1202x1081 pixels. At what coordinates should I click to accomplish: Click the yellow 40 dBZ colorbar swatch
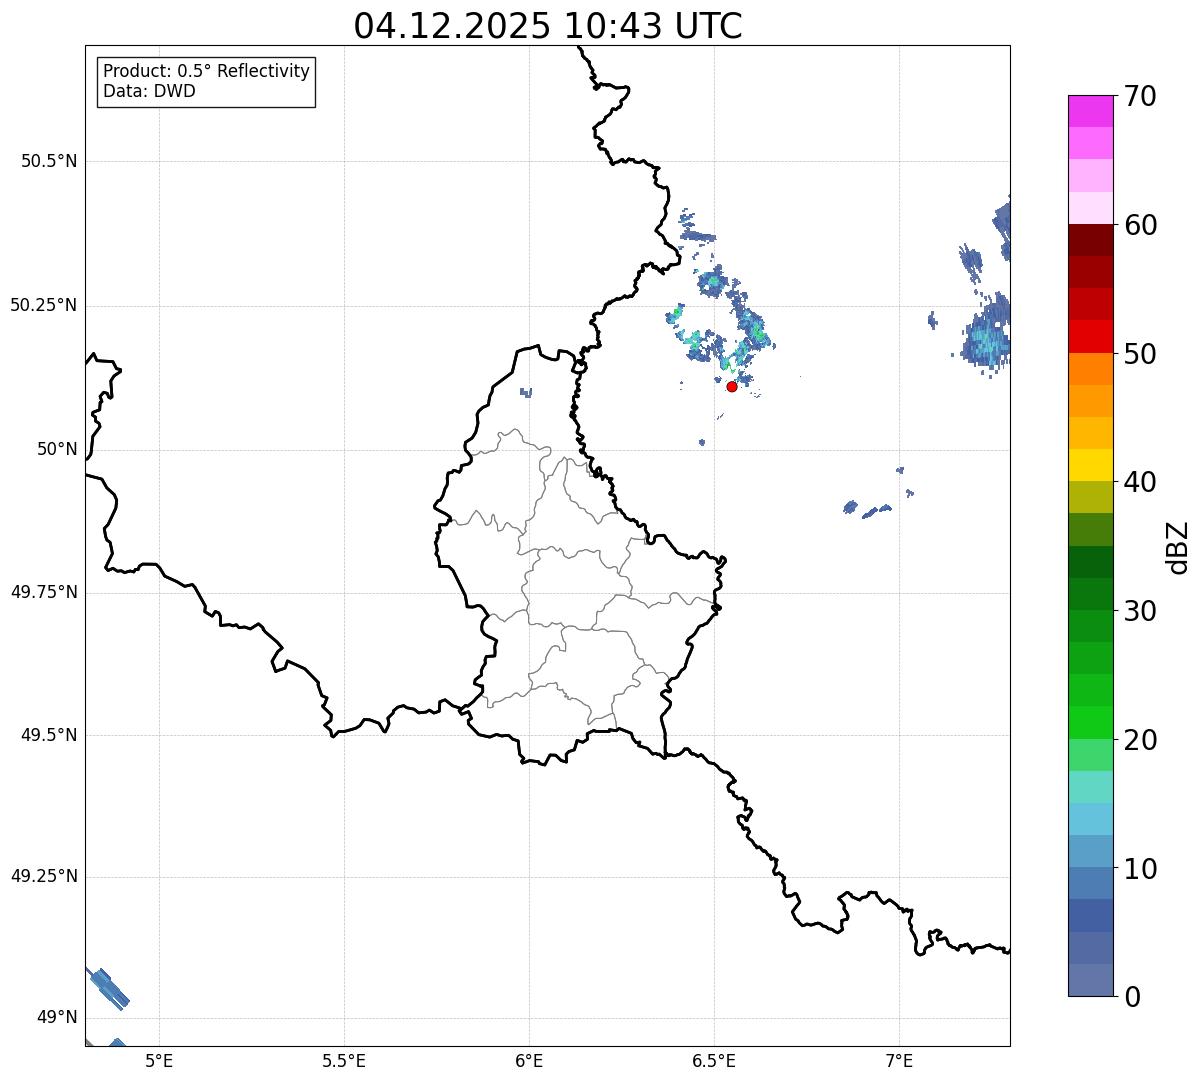1091,465
